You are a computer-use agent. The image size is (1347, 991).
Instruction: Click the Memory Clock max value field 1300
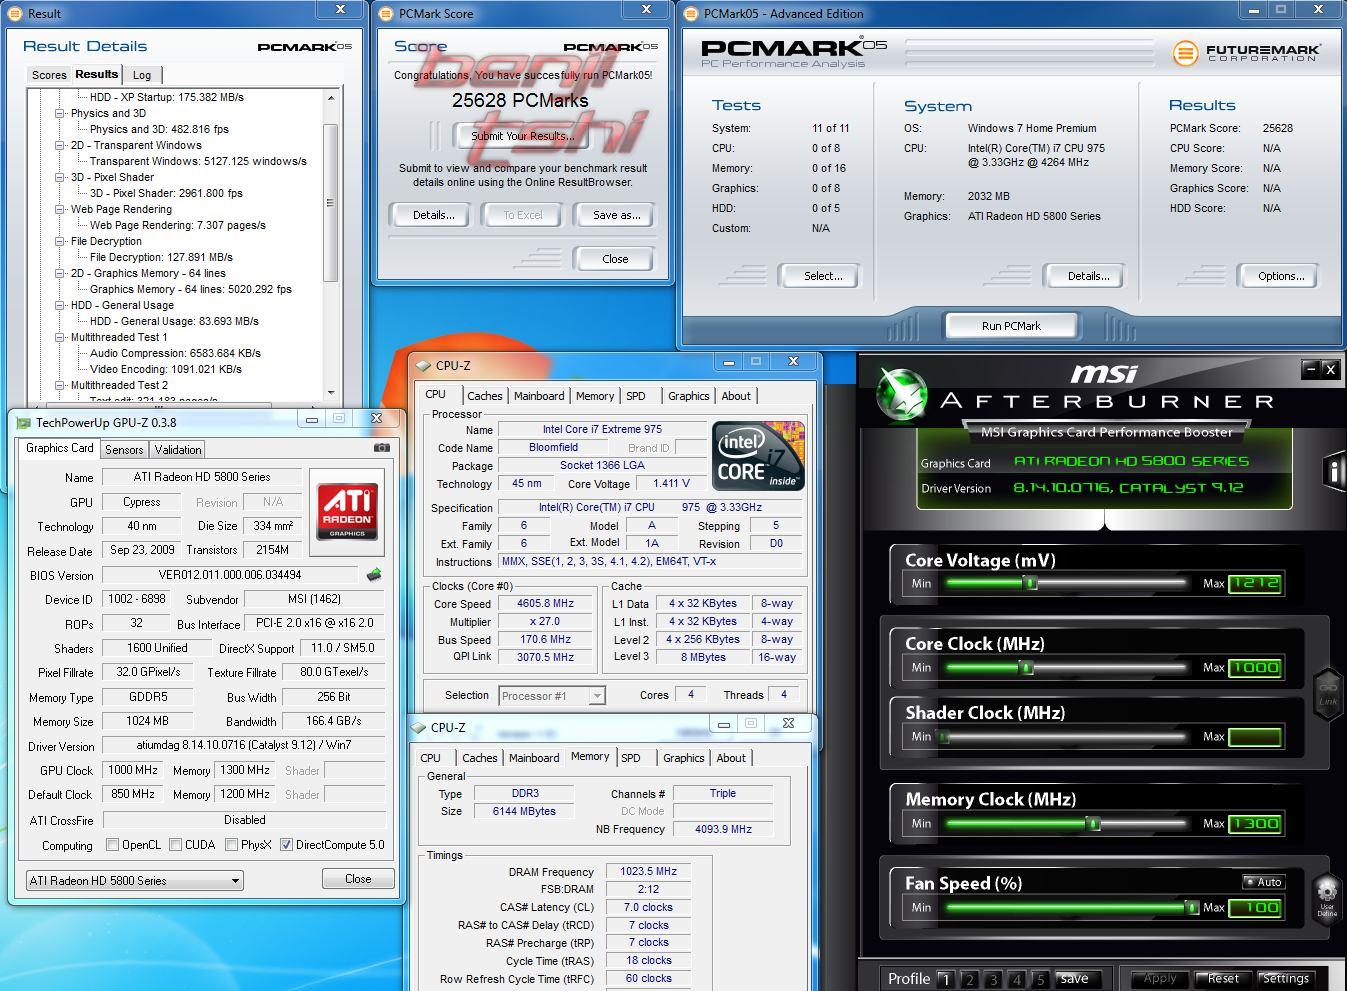point(1254,824)
